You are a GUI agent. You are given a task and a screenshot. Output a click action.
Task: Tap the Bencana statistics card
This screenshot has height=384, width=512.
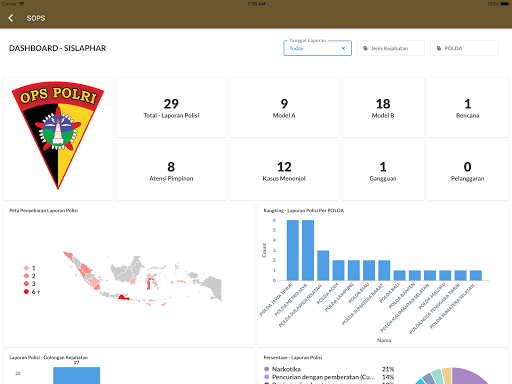pos(468,107)
